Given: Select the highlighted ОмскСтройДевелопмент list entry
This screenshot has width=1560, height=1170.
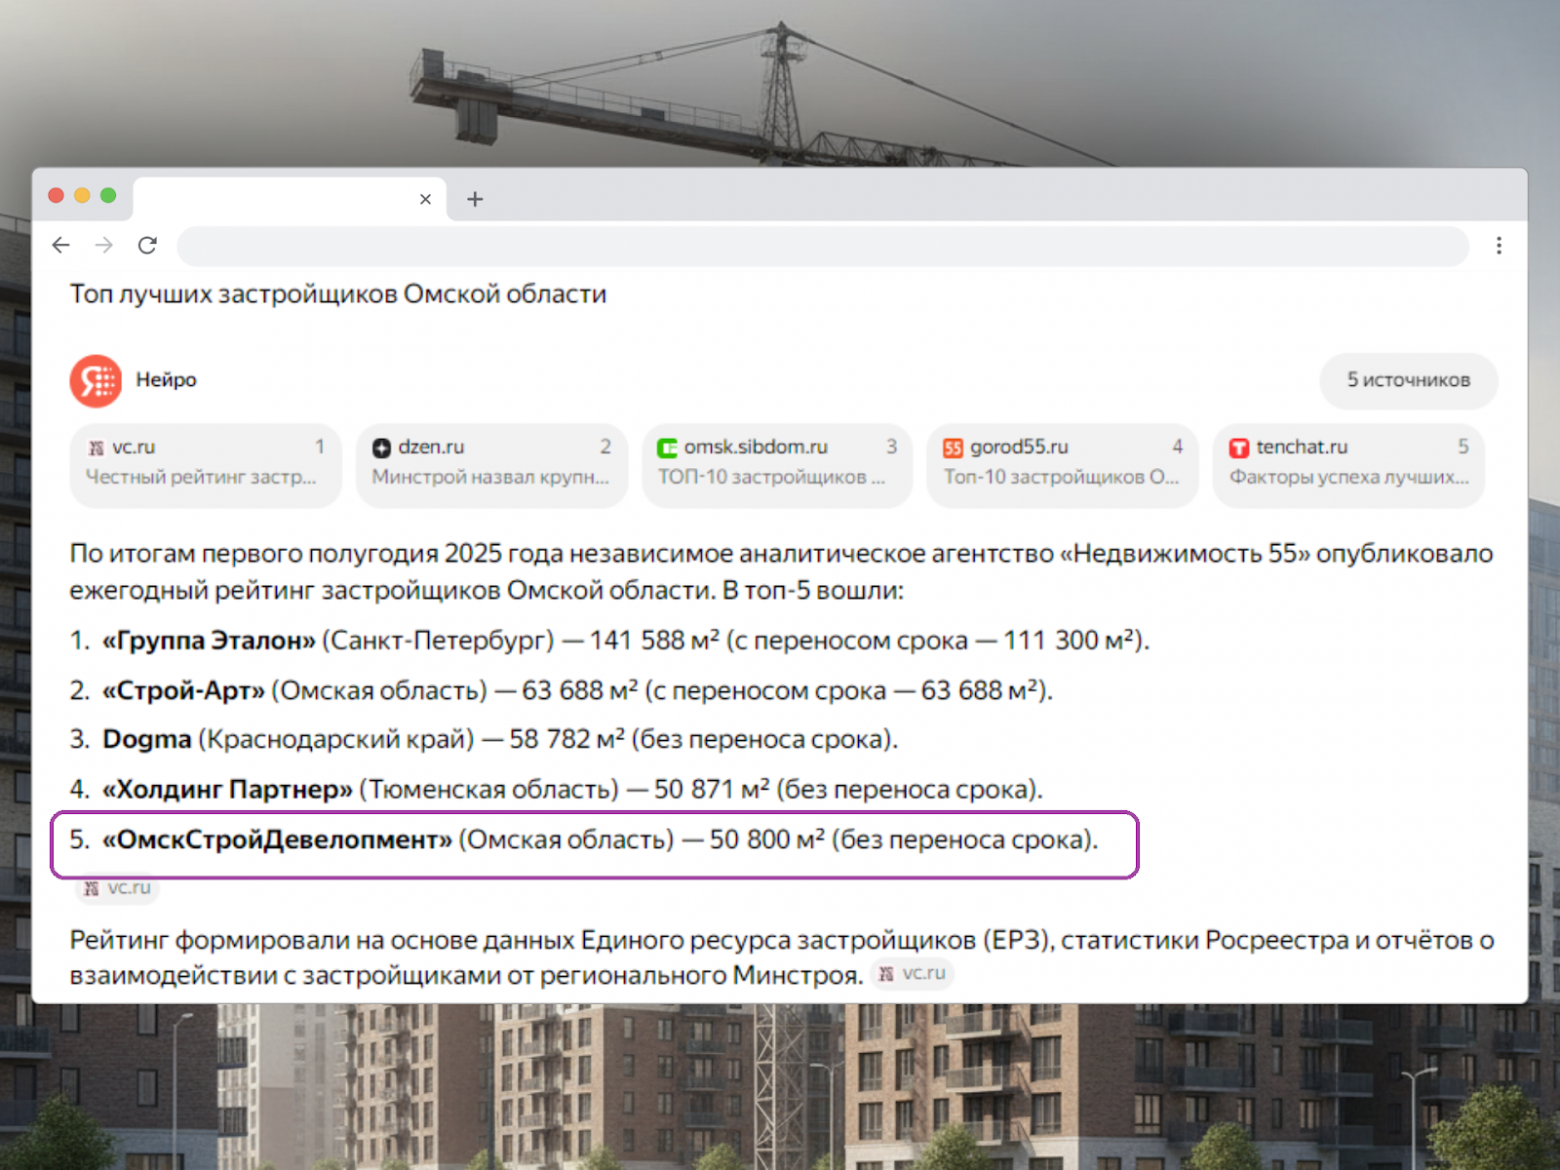Looking at the screenshot, I should click(595, 842).
